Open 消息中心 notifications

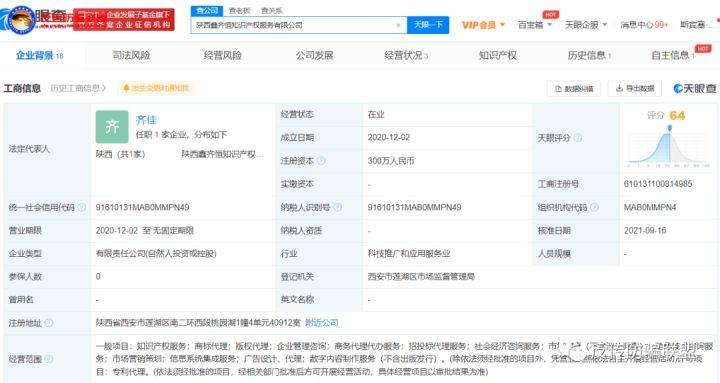point(644,25)
